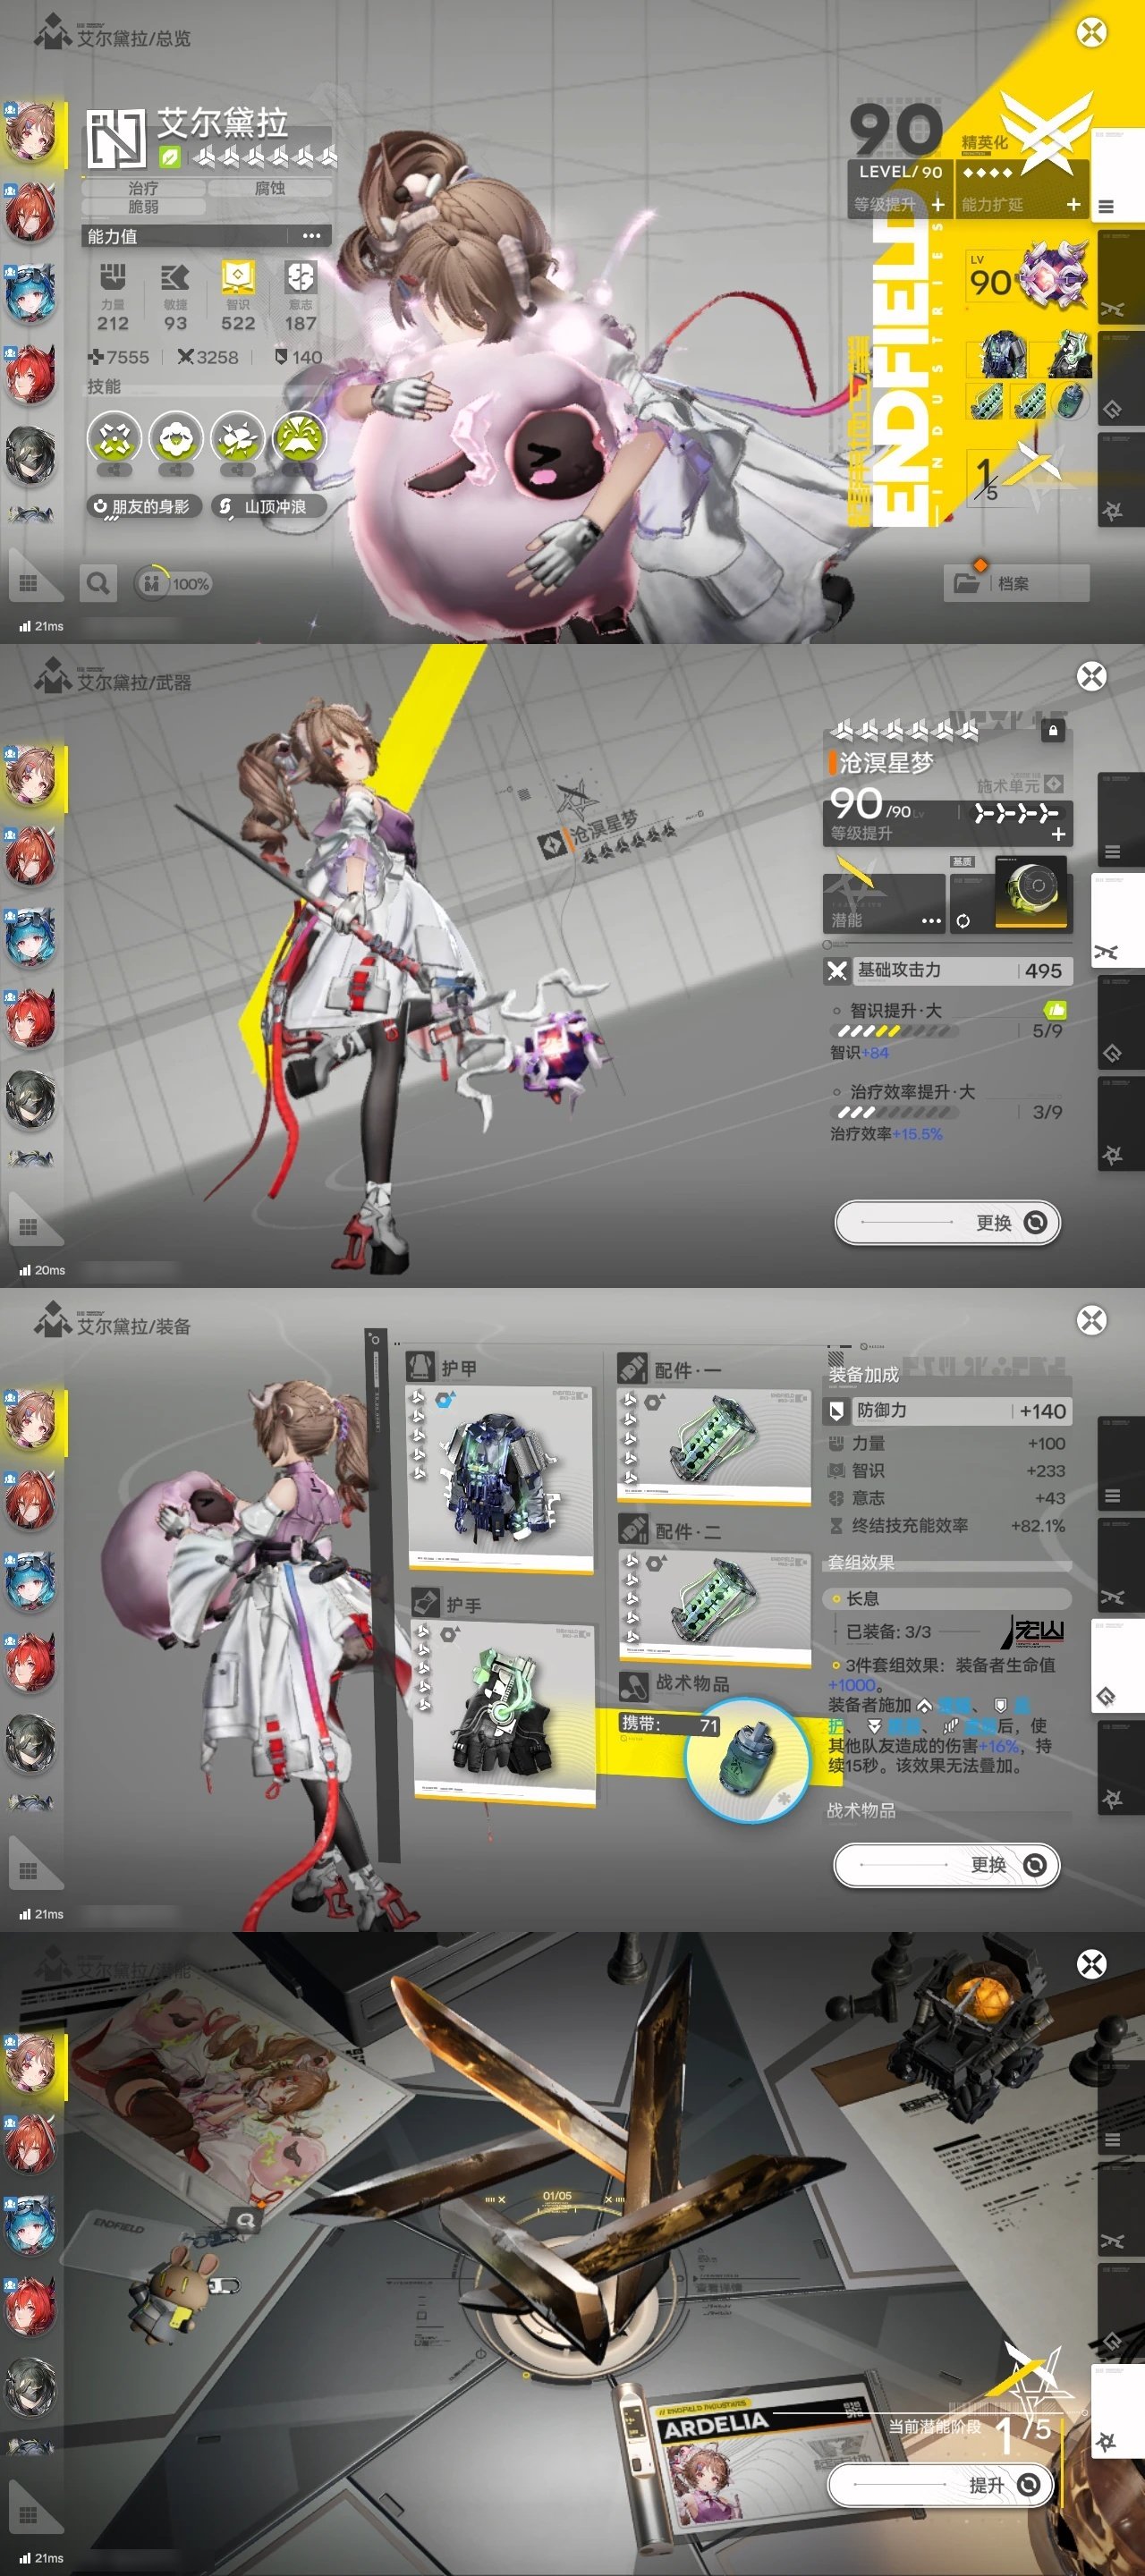The height and width of the screenshot is (2576, 1145).
Task: Click the 智识提升·大 5/9 progress bar
Action: point(896,1031)
